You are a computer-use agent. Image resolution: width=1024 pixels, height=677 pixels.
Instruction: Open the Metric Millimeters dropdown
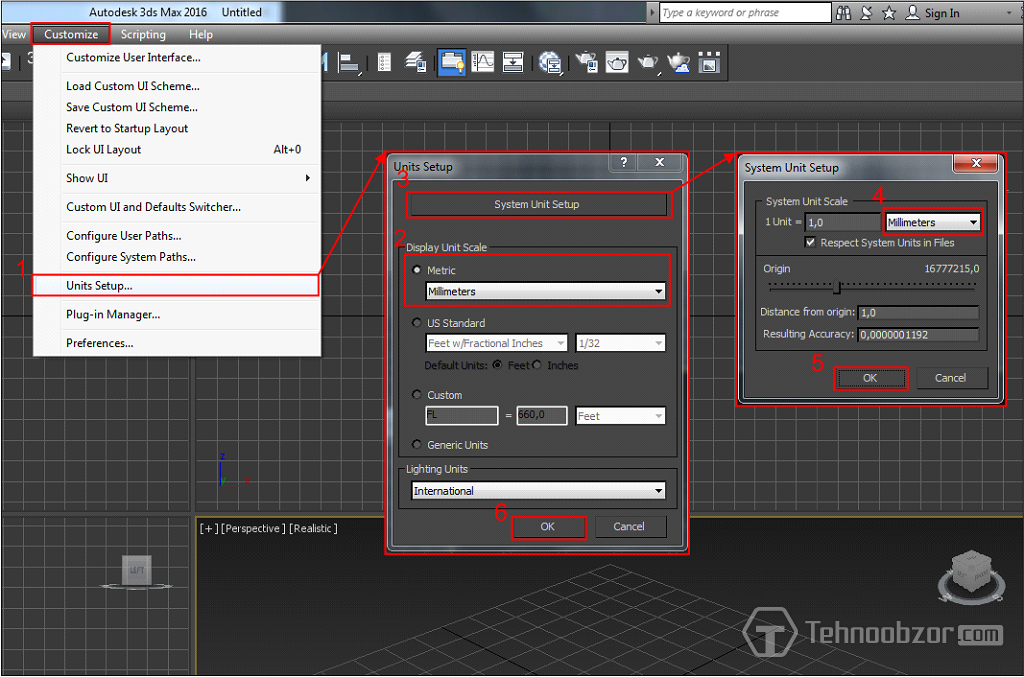[545, 291]
